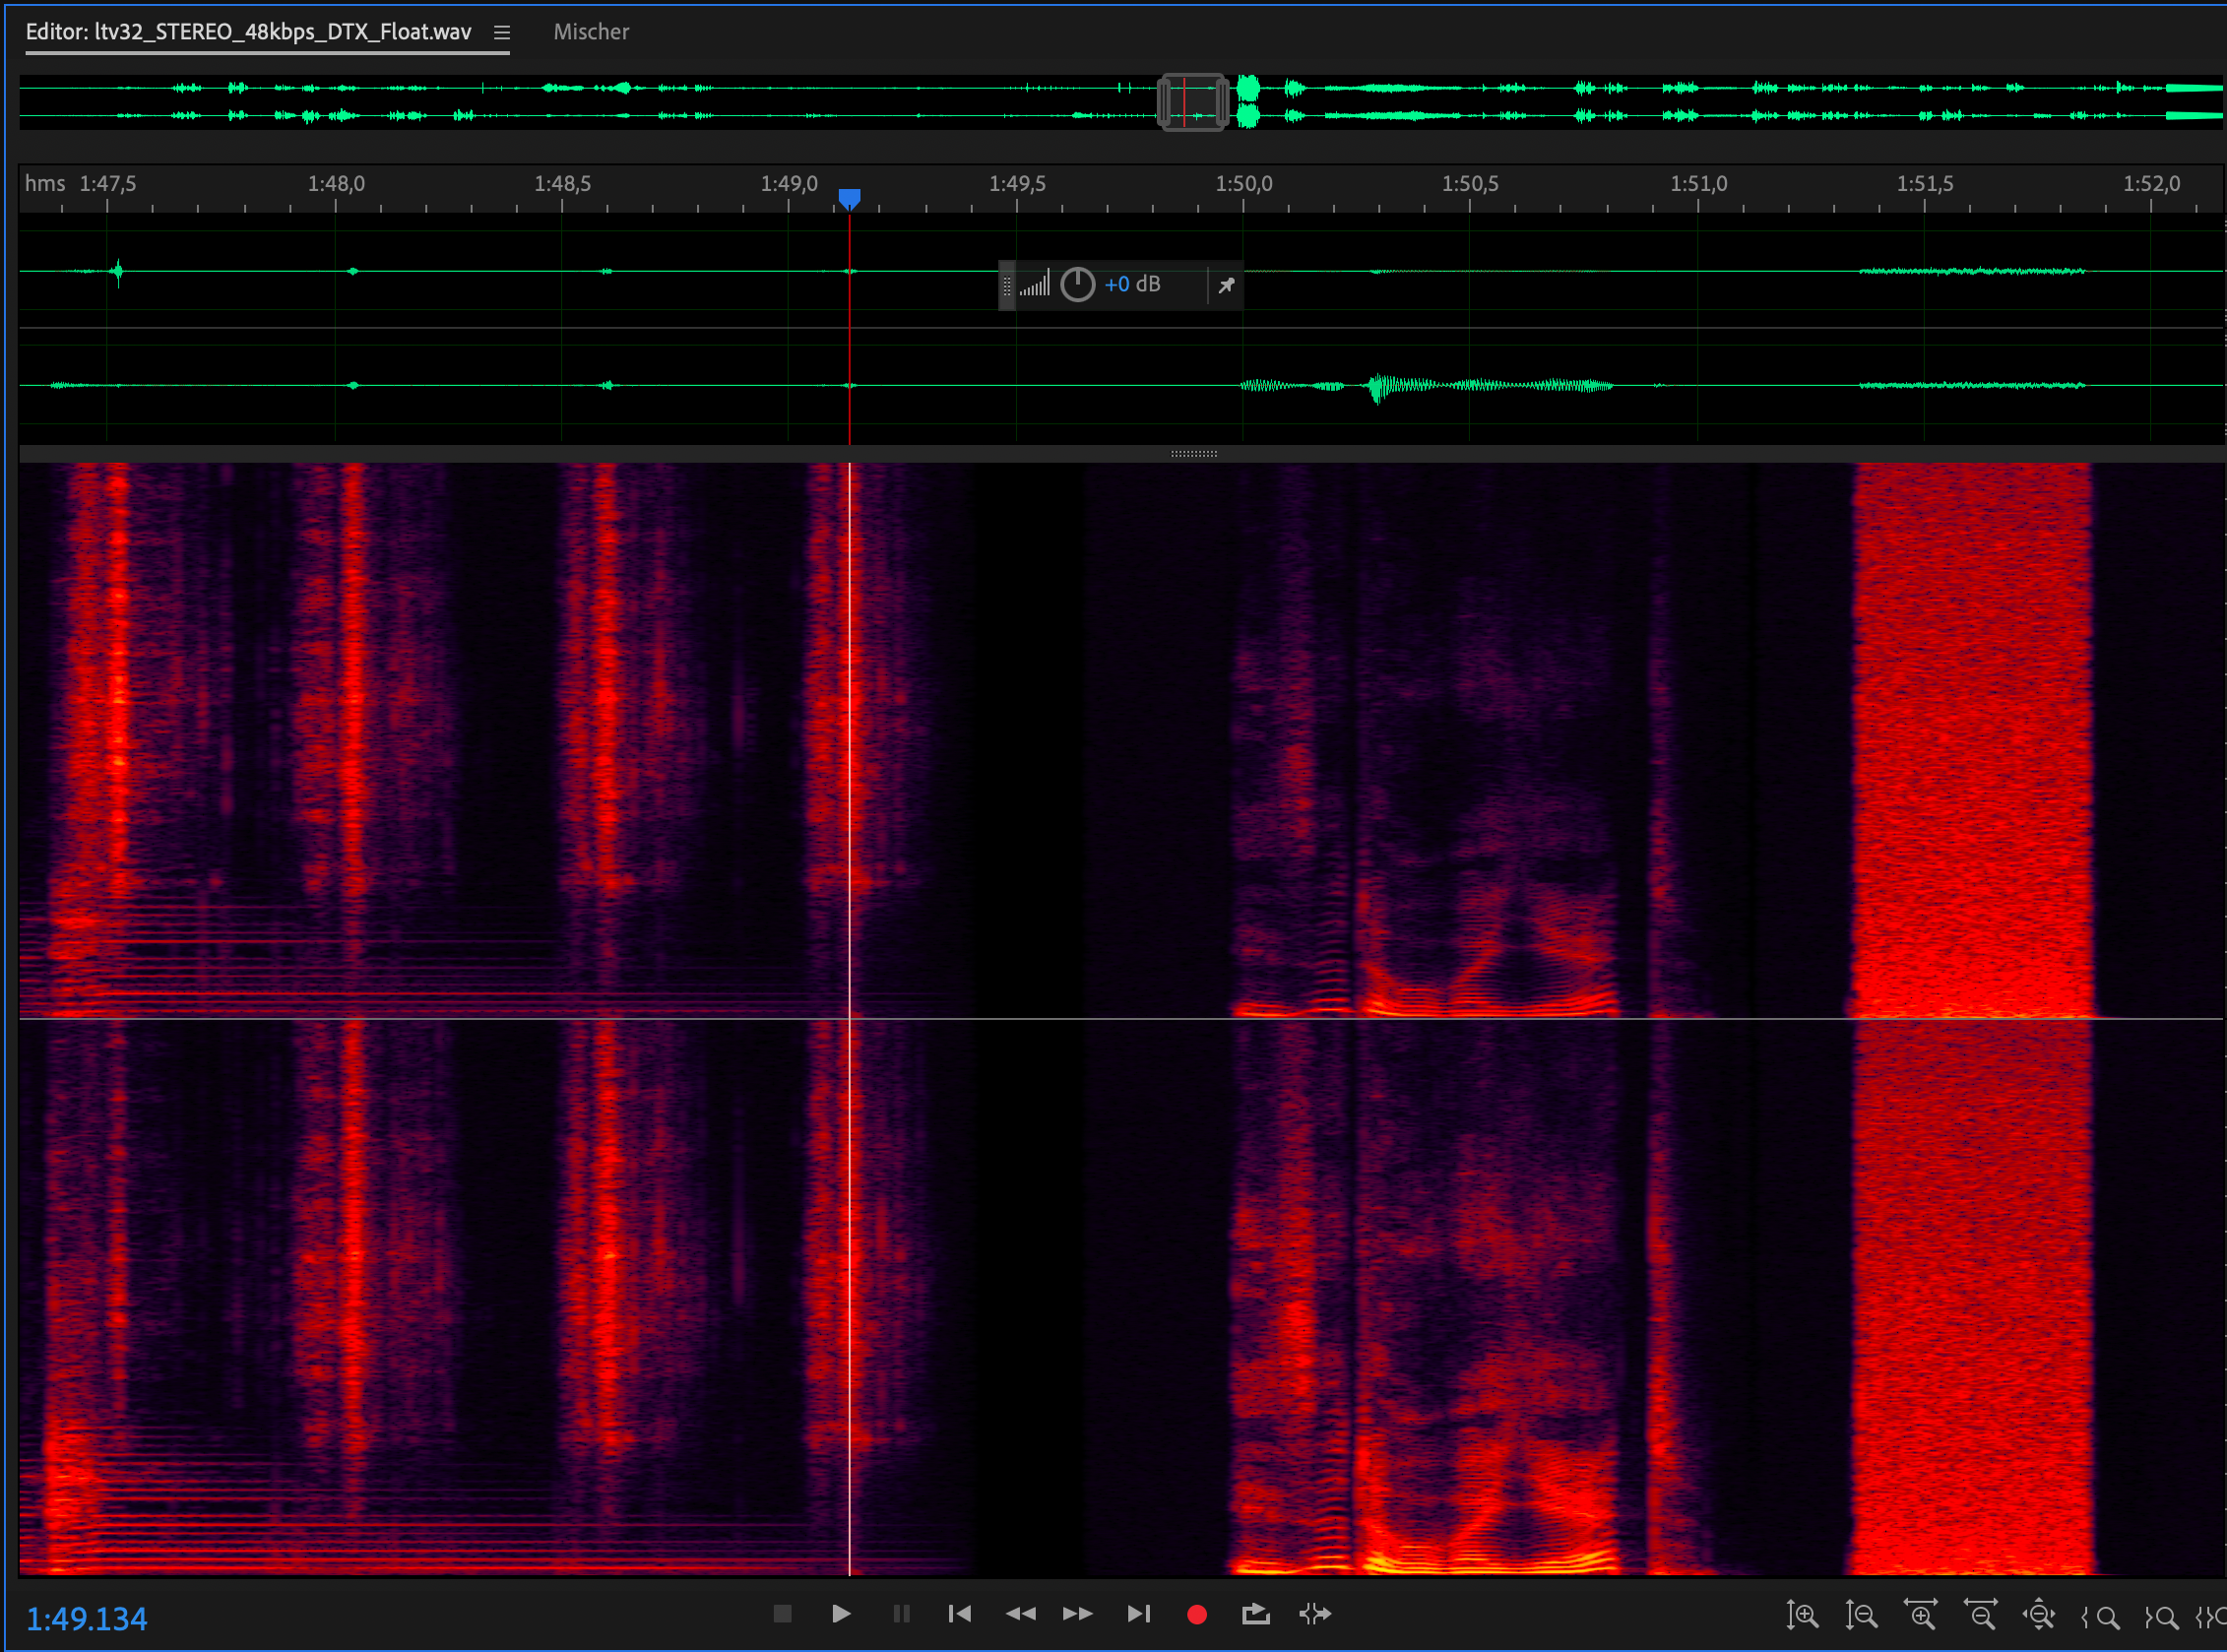Click the Stop playback button
This screenshot has height=1652, width=2227.
pos(782,1613)
